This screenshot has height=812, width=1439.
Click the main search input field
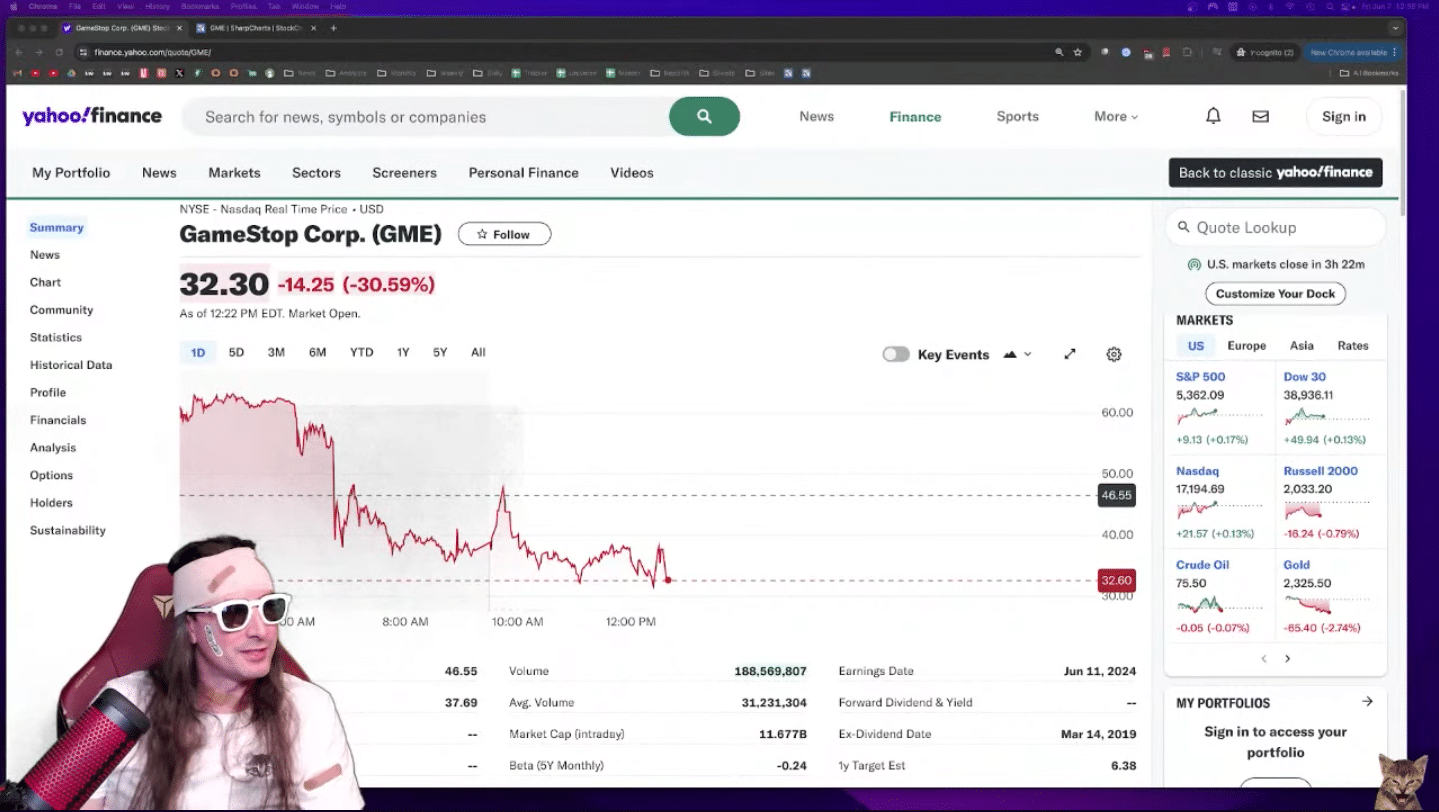point(425,116)
